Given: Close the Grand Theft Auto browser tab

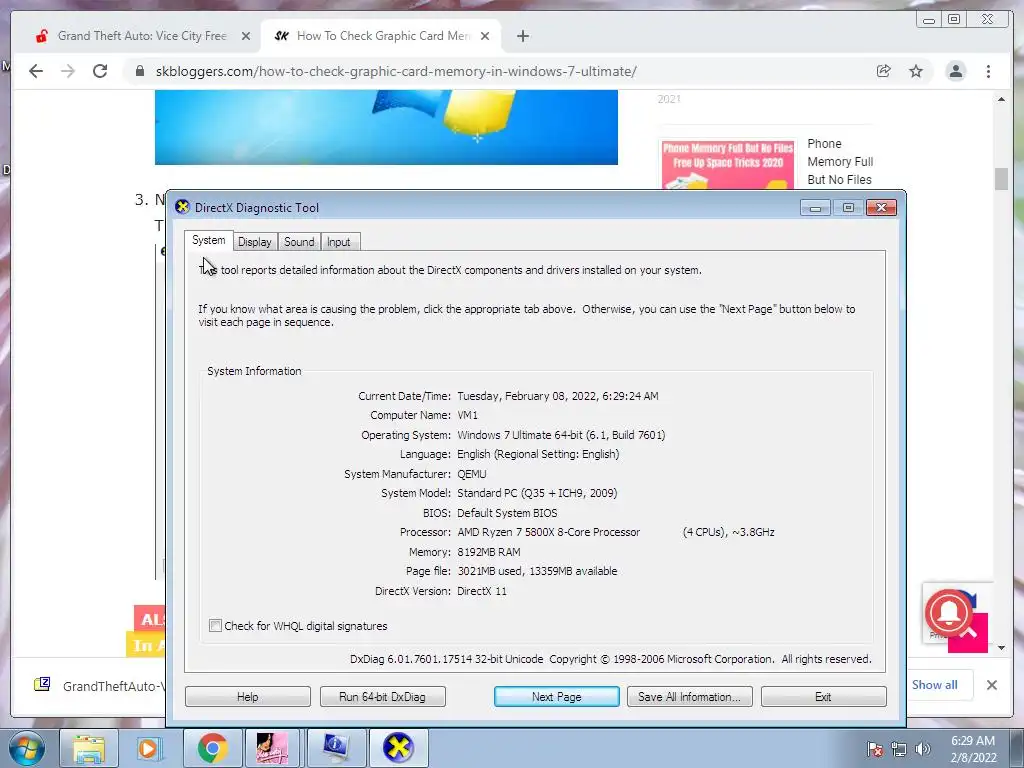Looking at the screenshot, I should click(246, 36).
